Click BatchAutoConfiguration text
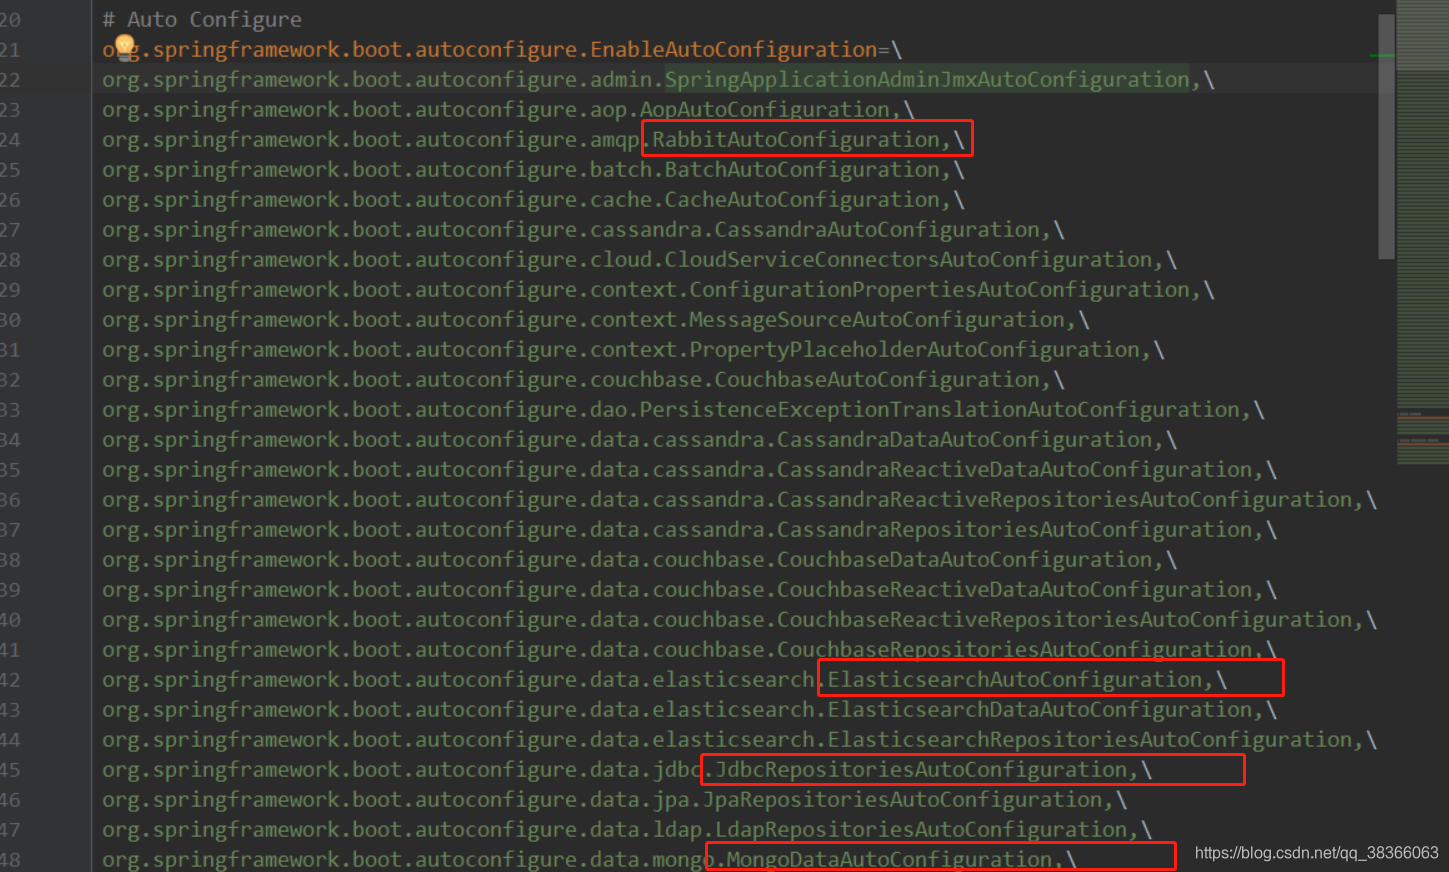 802,169
